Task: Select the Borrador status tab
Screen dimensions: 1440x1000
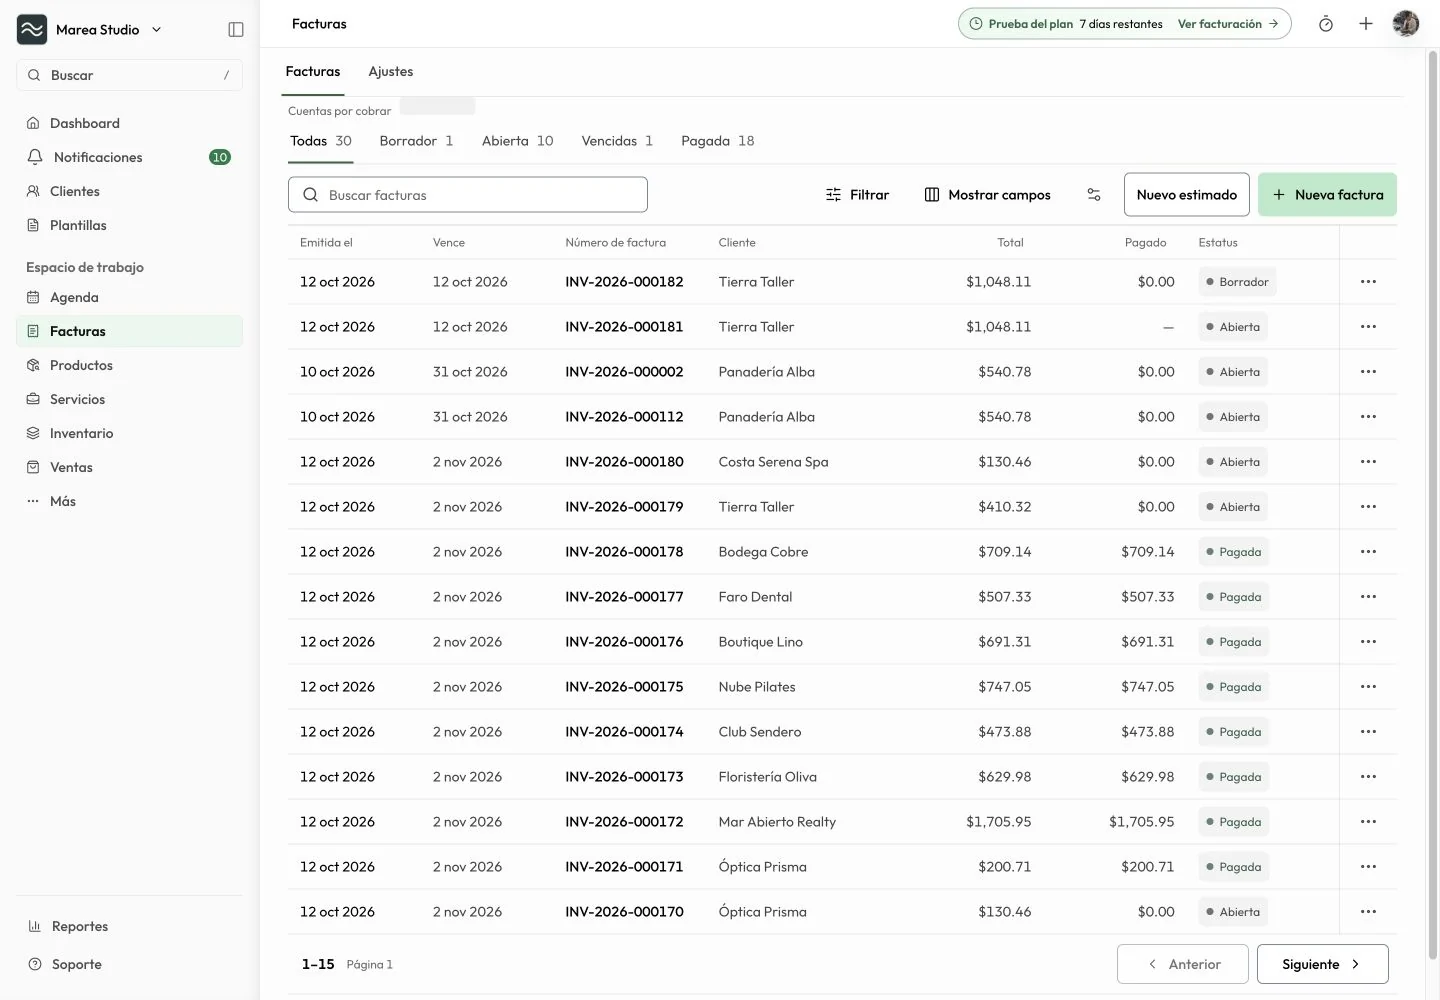Action: tap(416, 141)
